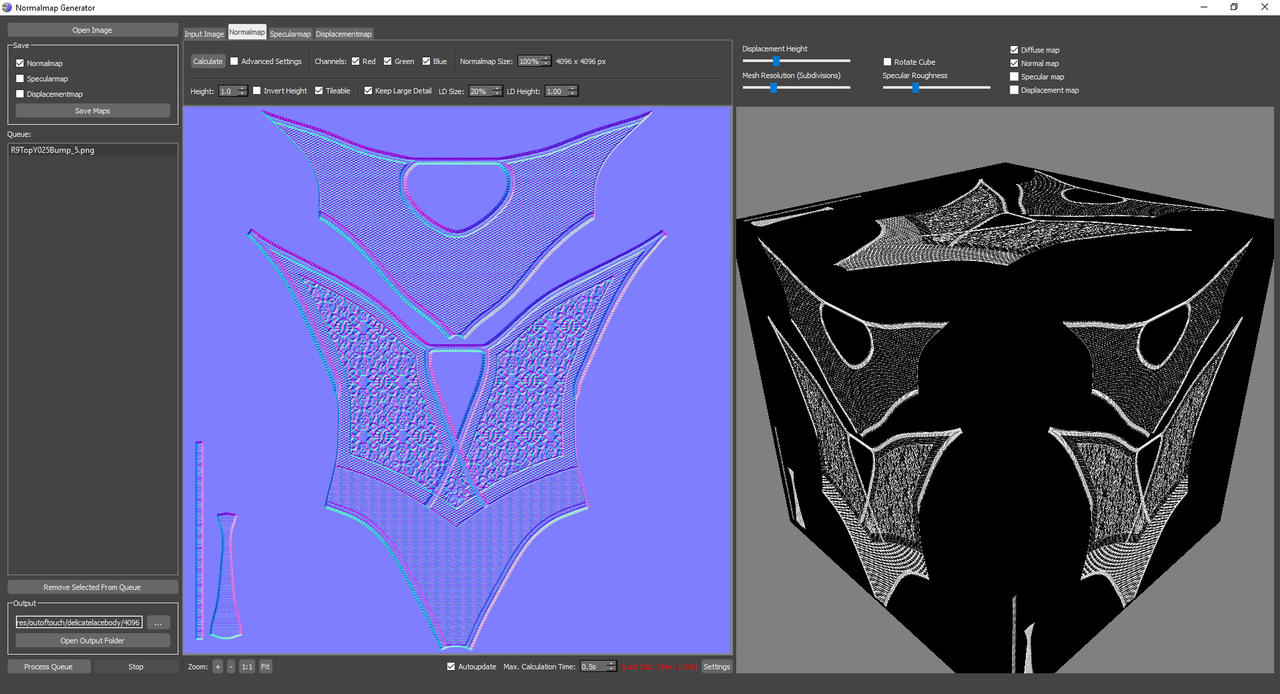Increase Normalmap Size using the up stepper arrow
Screen dimensions: 1280x694
click(x=547, y=58)
